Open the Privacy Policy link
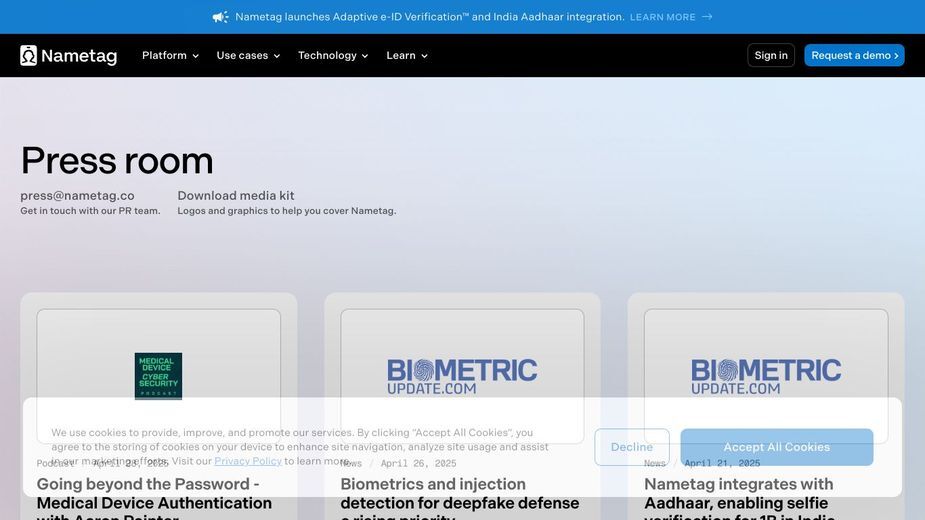This screenshot has width=925, height=520. pyautogui.click(x=248, y=461)
